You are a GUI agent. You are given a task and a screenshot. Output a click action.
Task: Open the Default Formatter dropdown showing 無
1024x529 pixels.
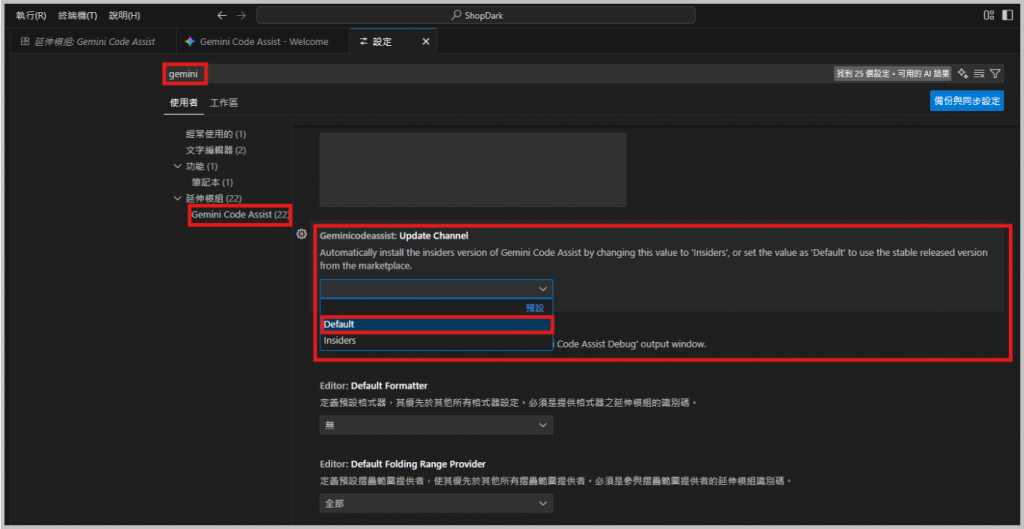point(436,425)
